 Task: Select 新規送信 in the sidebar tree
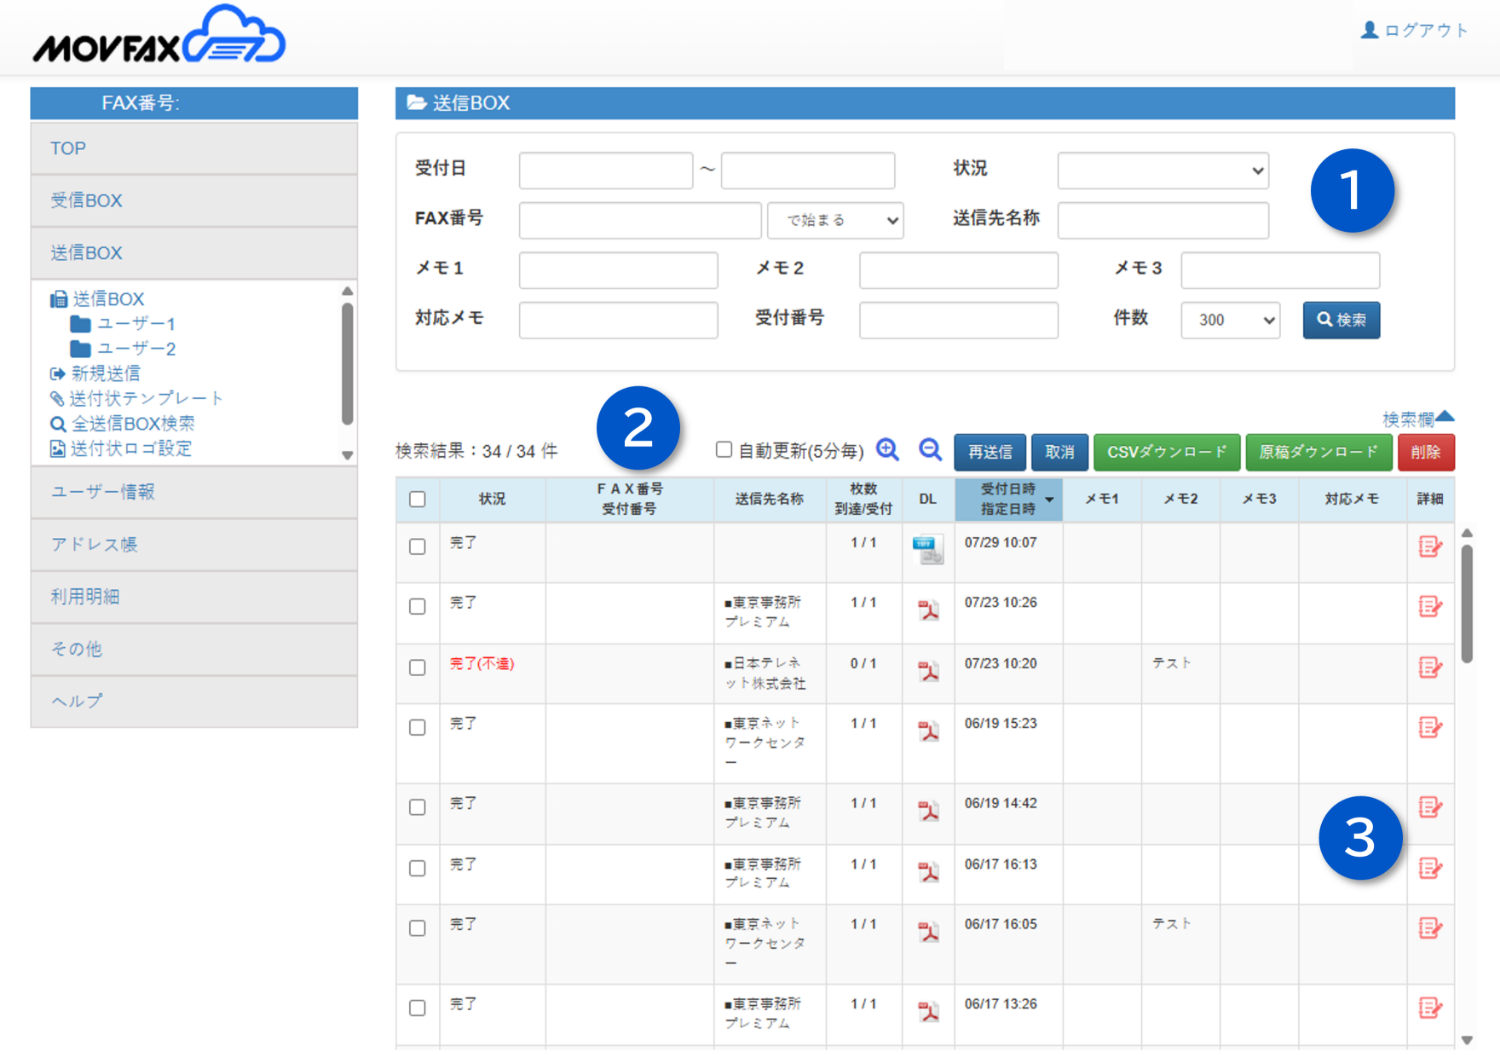96,373
